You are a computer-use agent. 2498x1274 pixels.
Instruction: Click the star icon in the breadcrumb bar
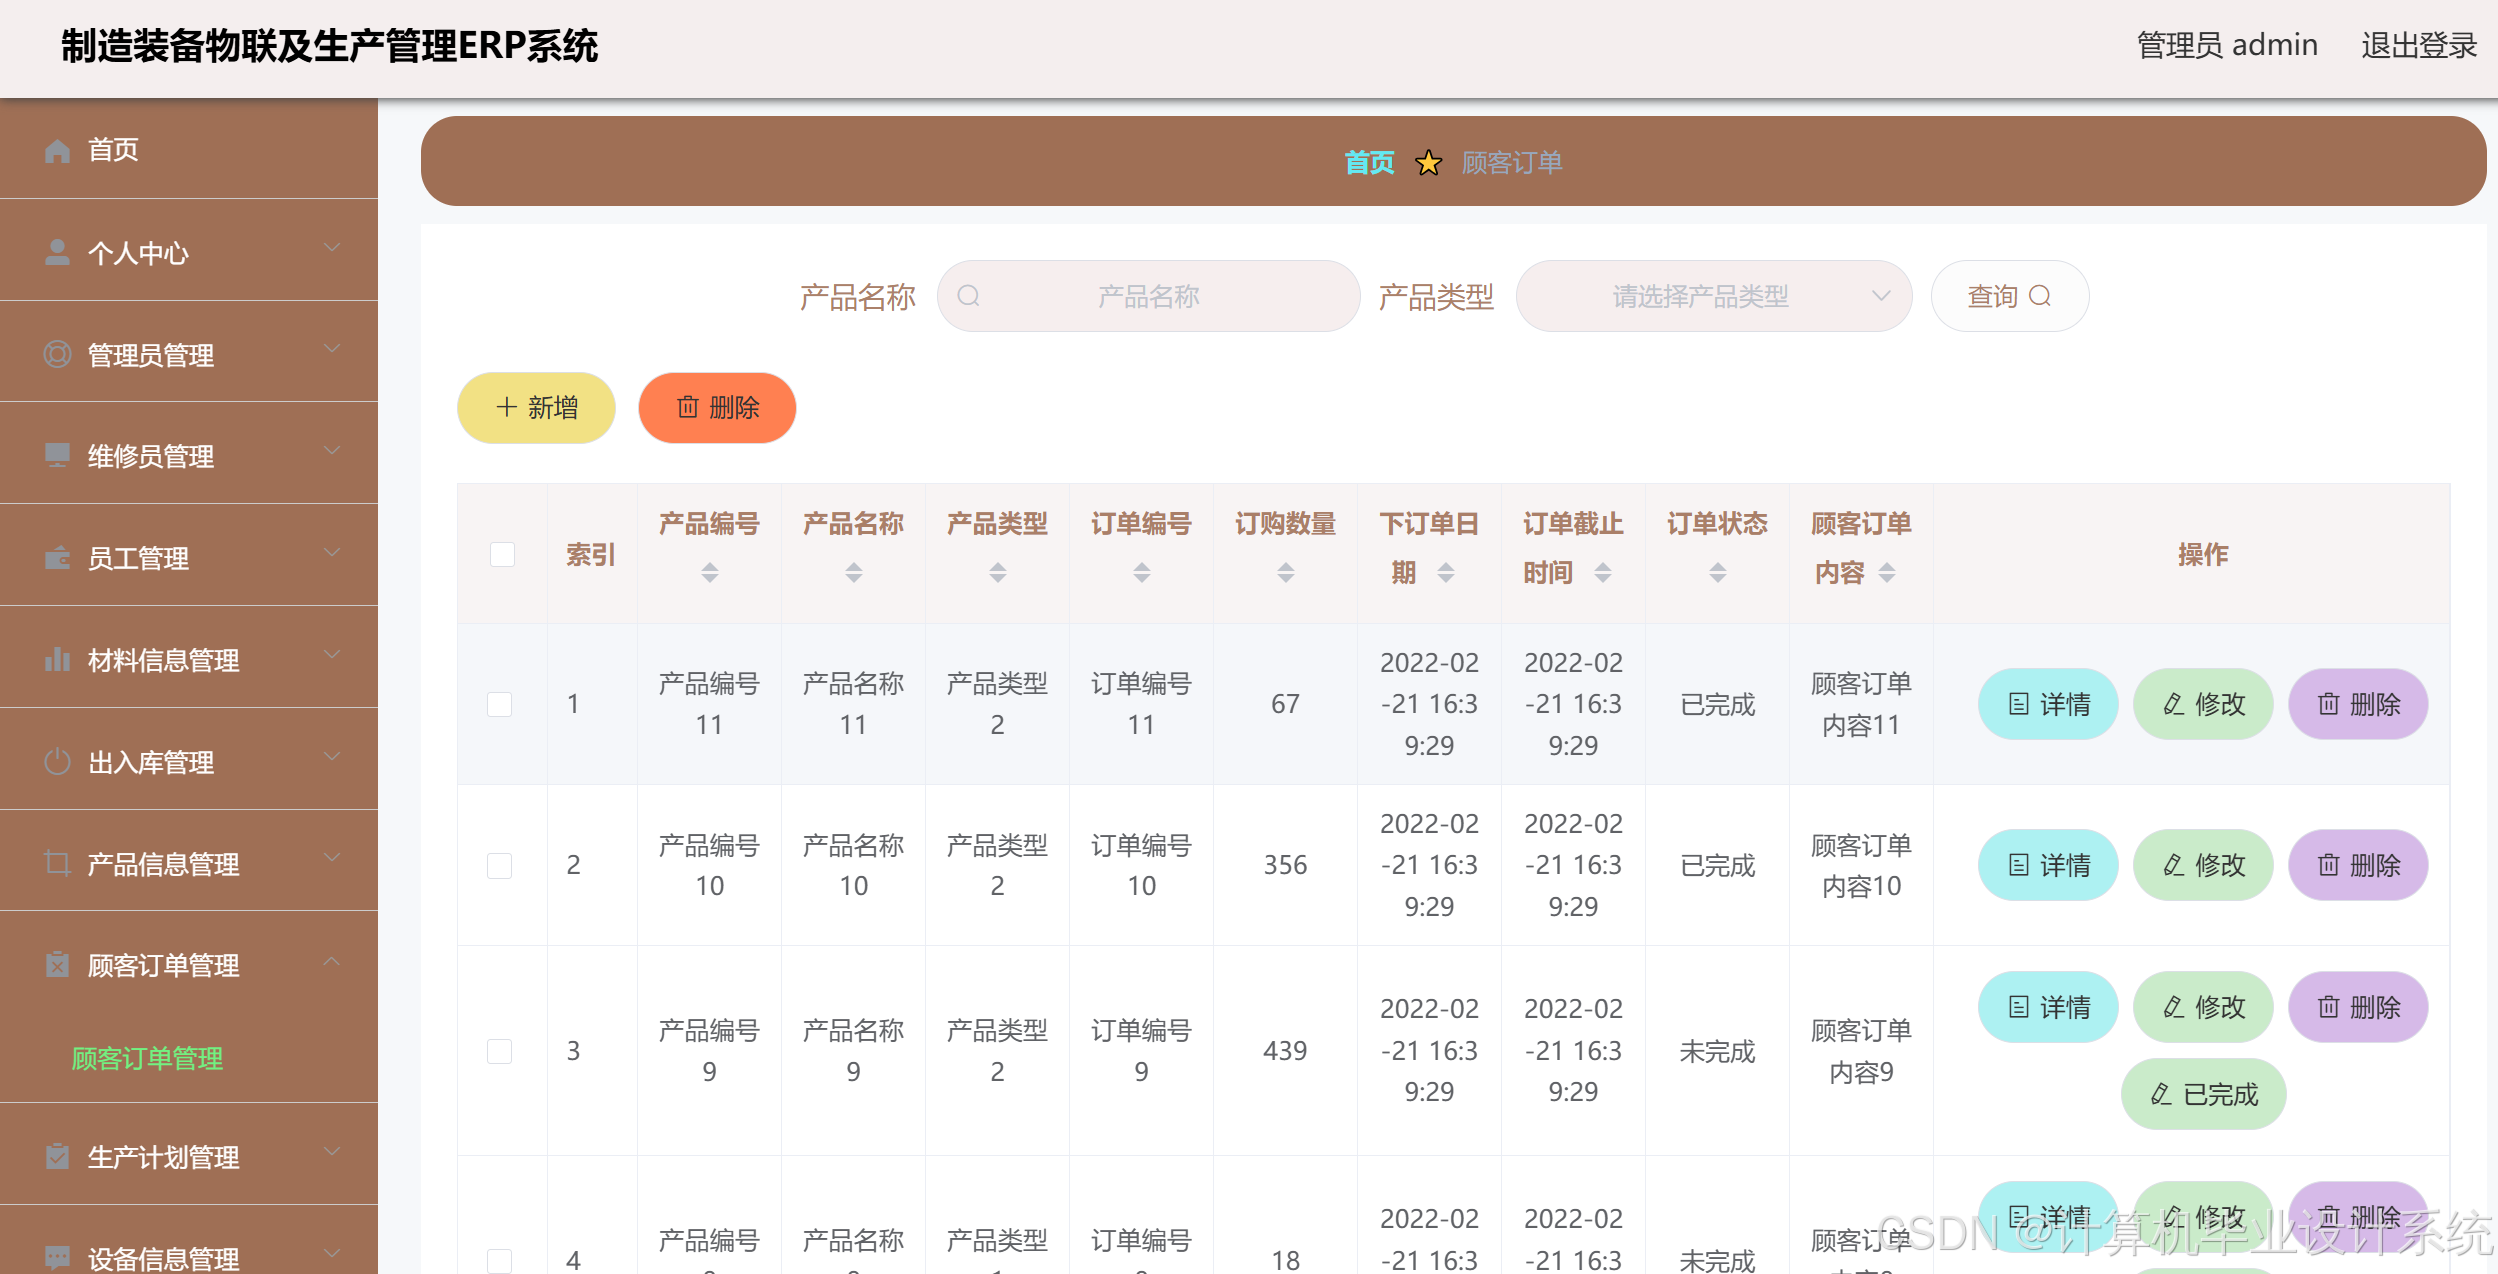point(1429,162)
